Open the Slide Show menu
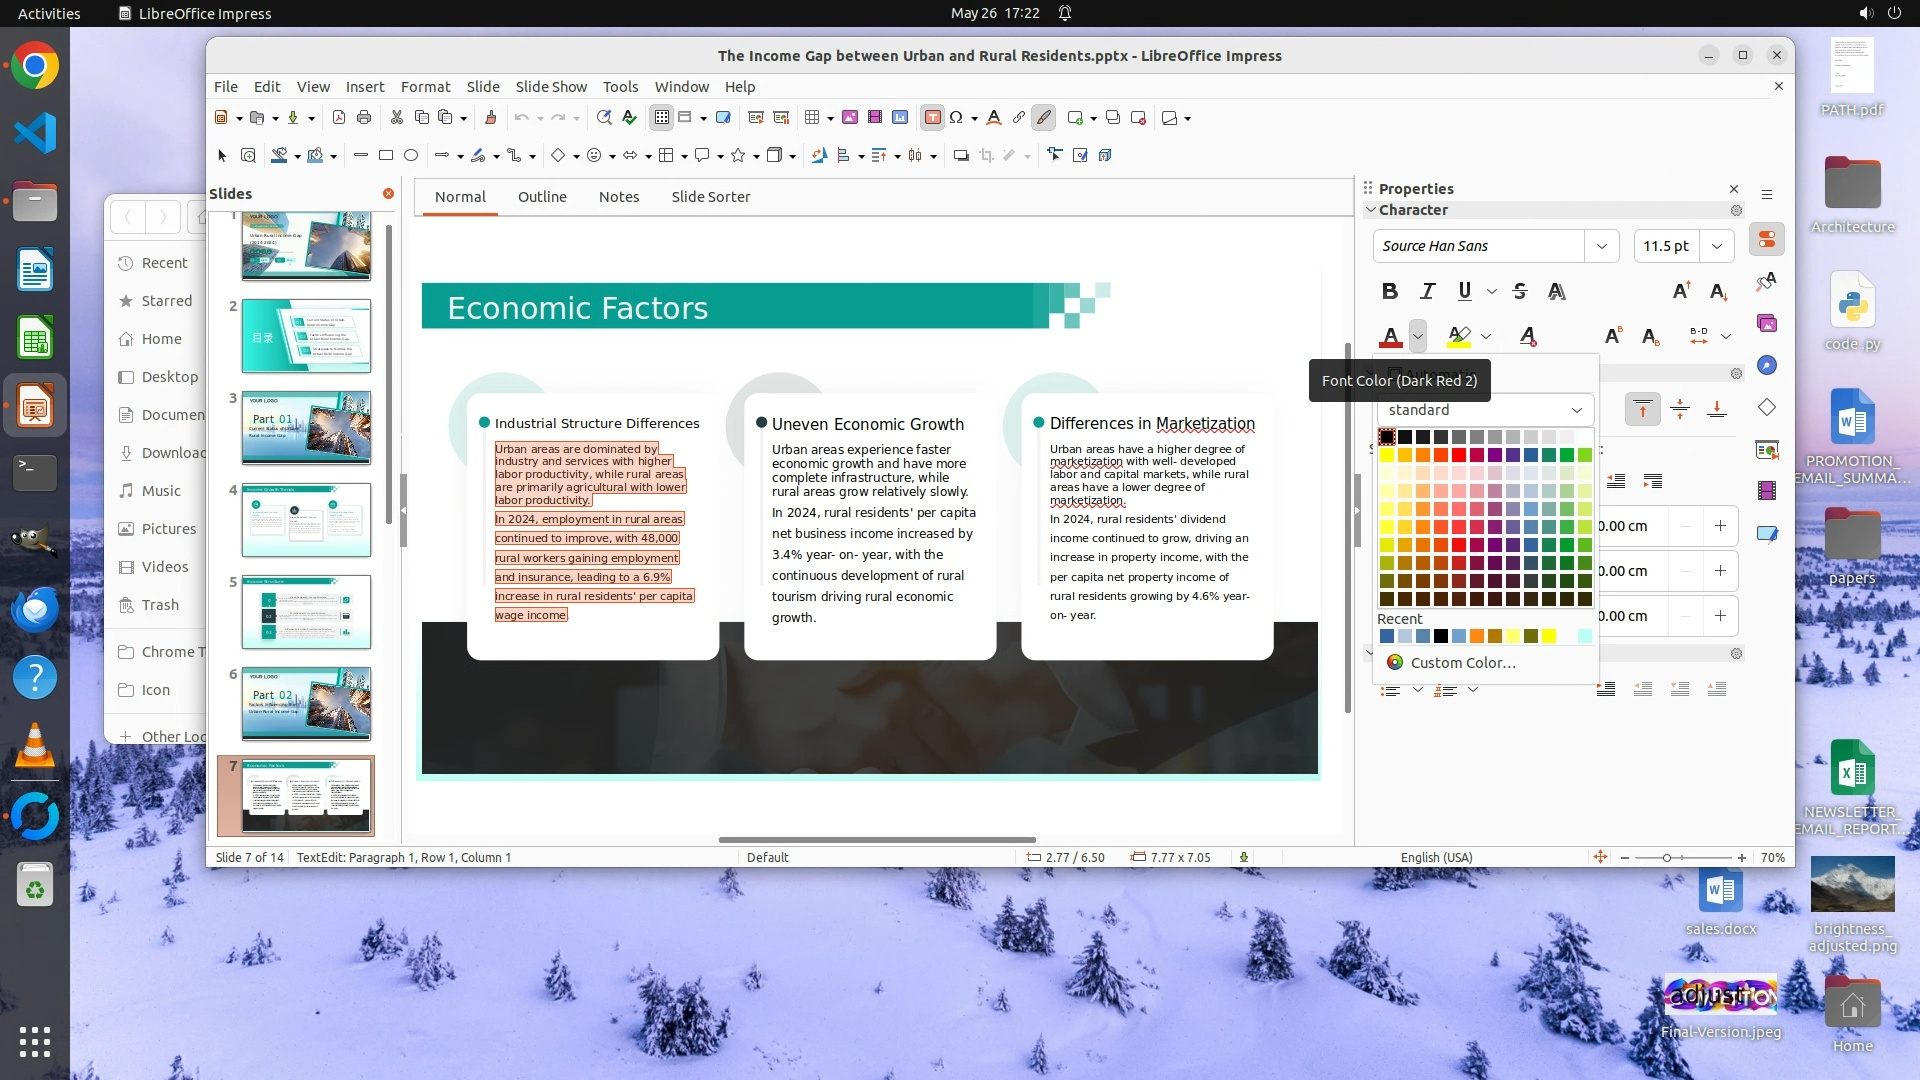Viewport: 1920px width, 1080px height. (551, 87)
